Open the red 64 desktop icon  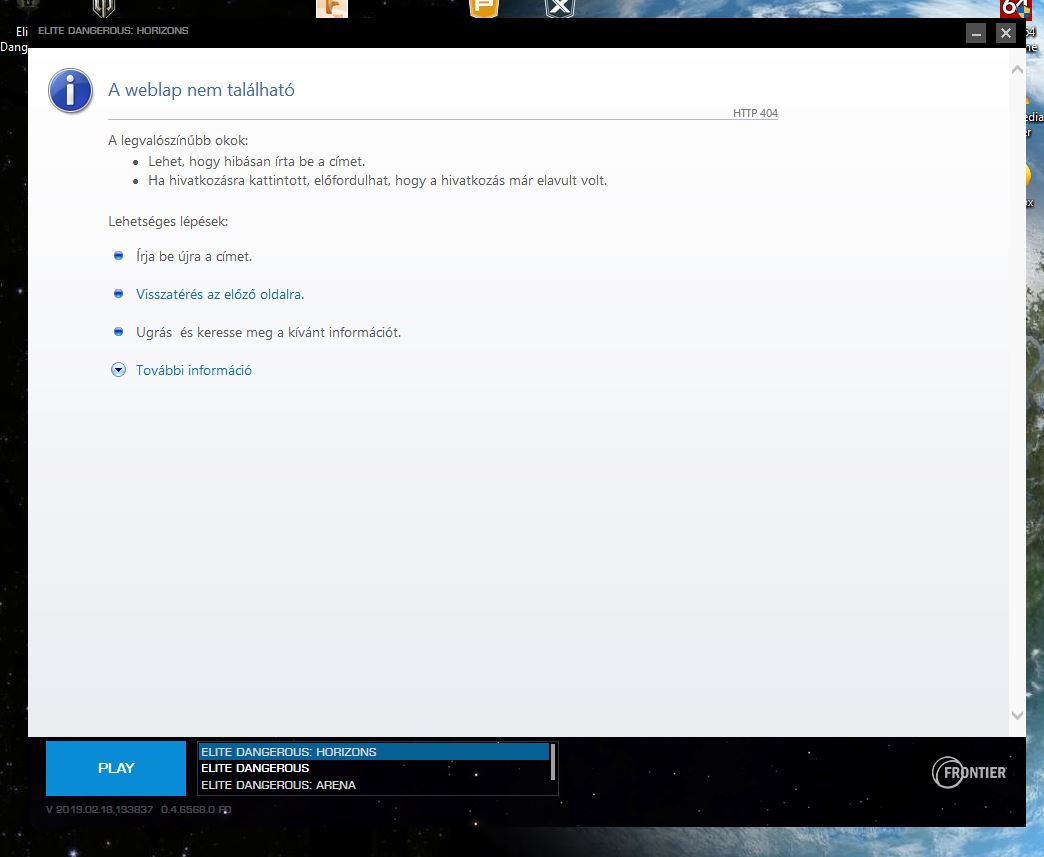point(1015,9)
